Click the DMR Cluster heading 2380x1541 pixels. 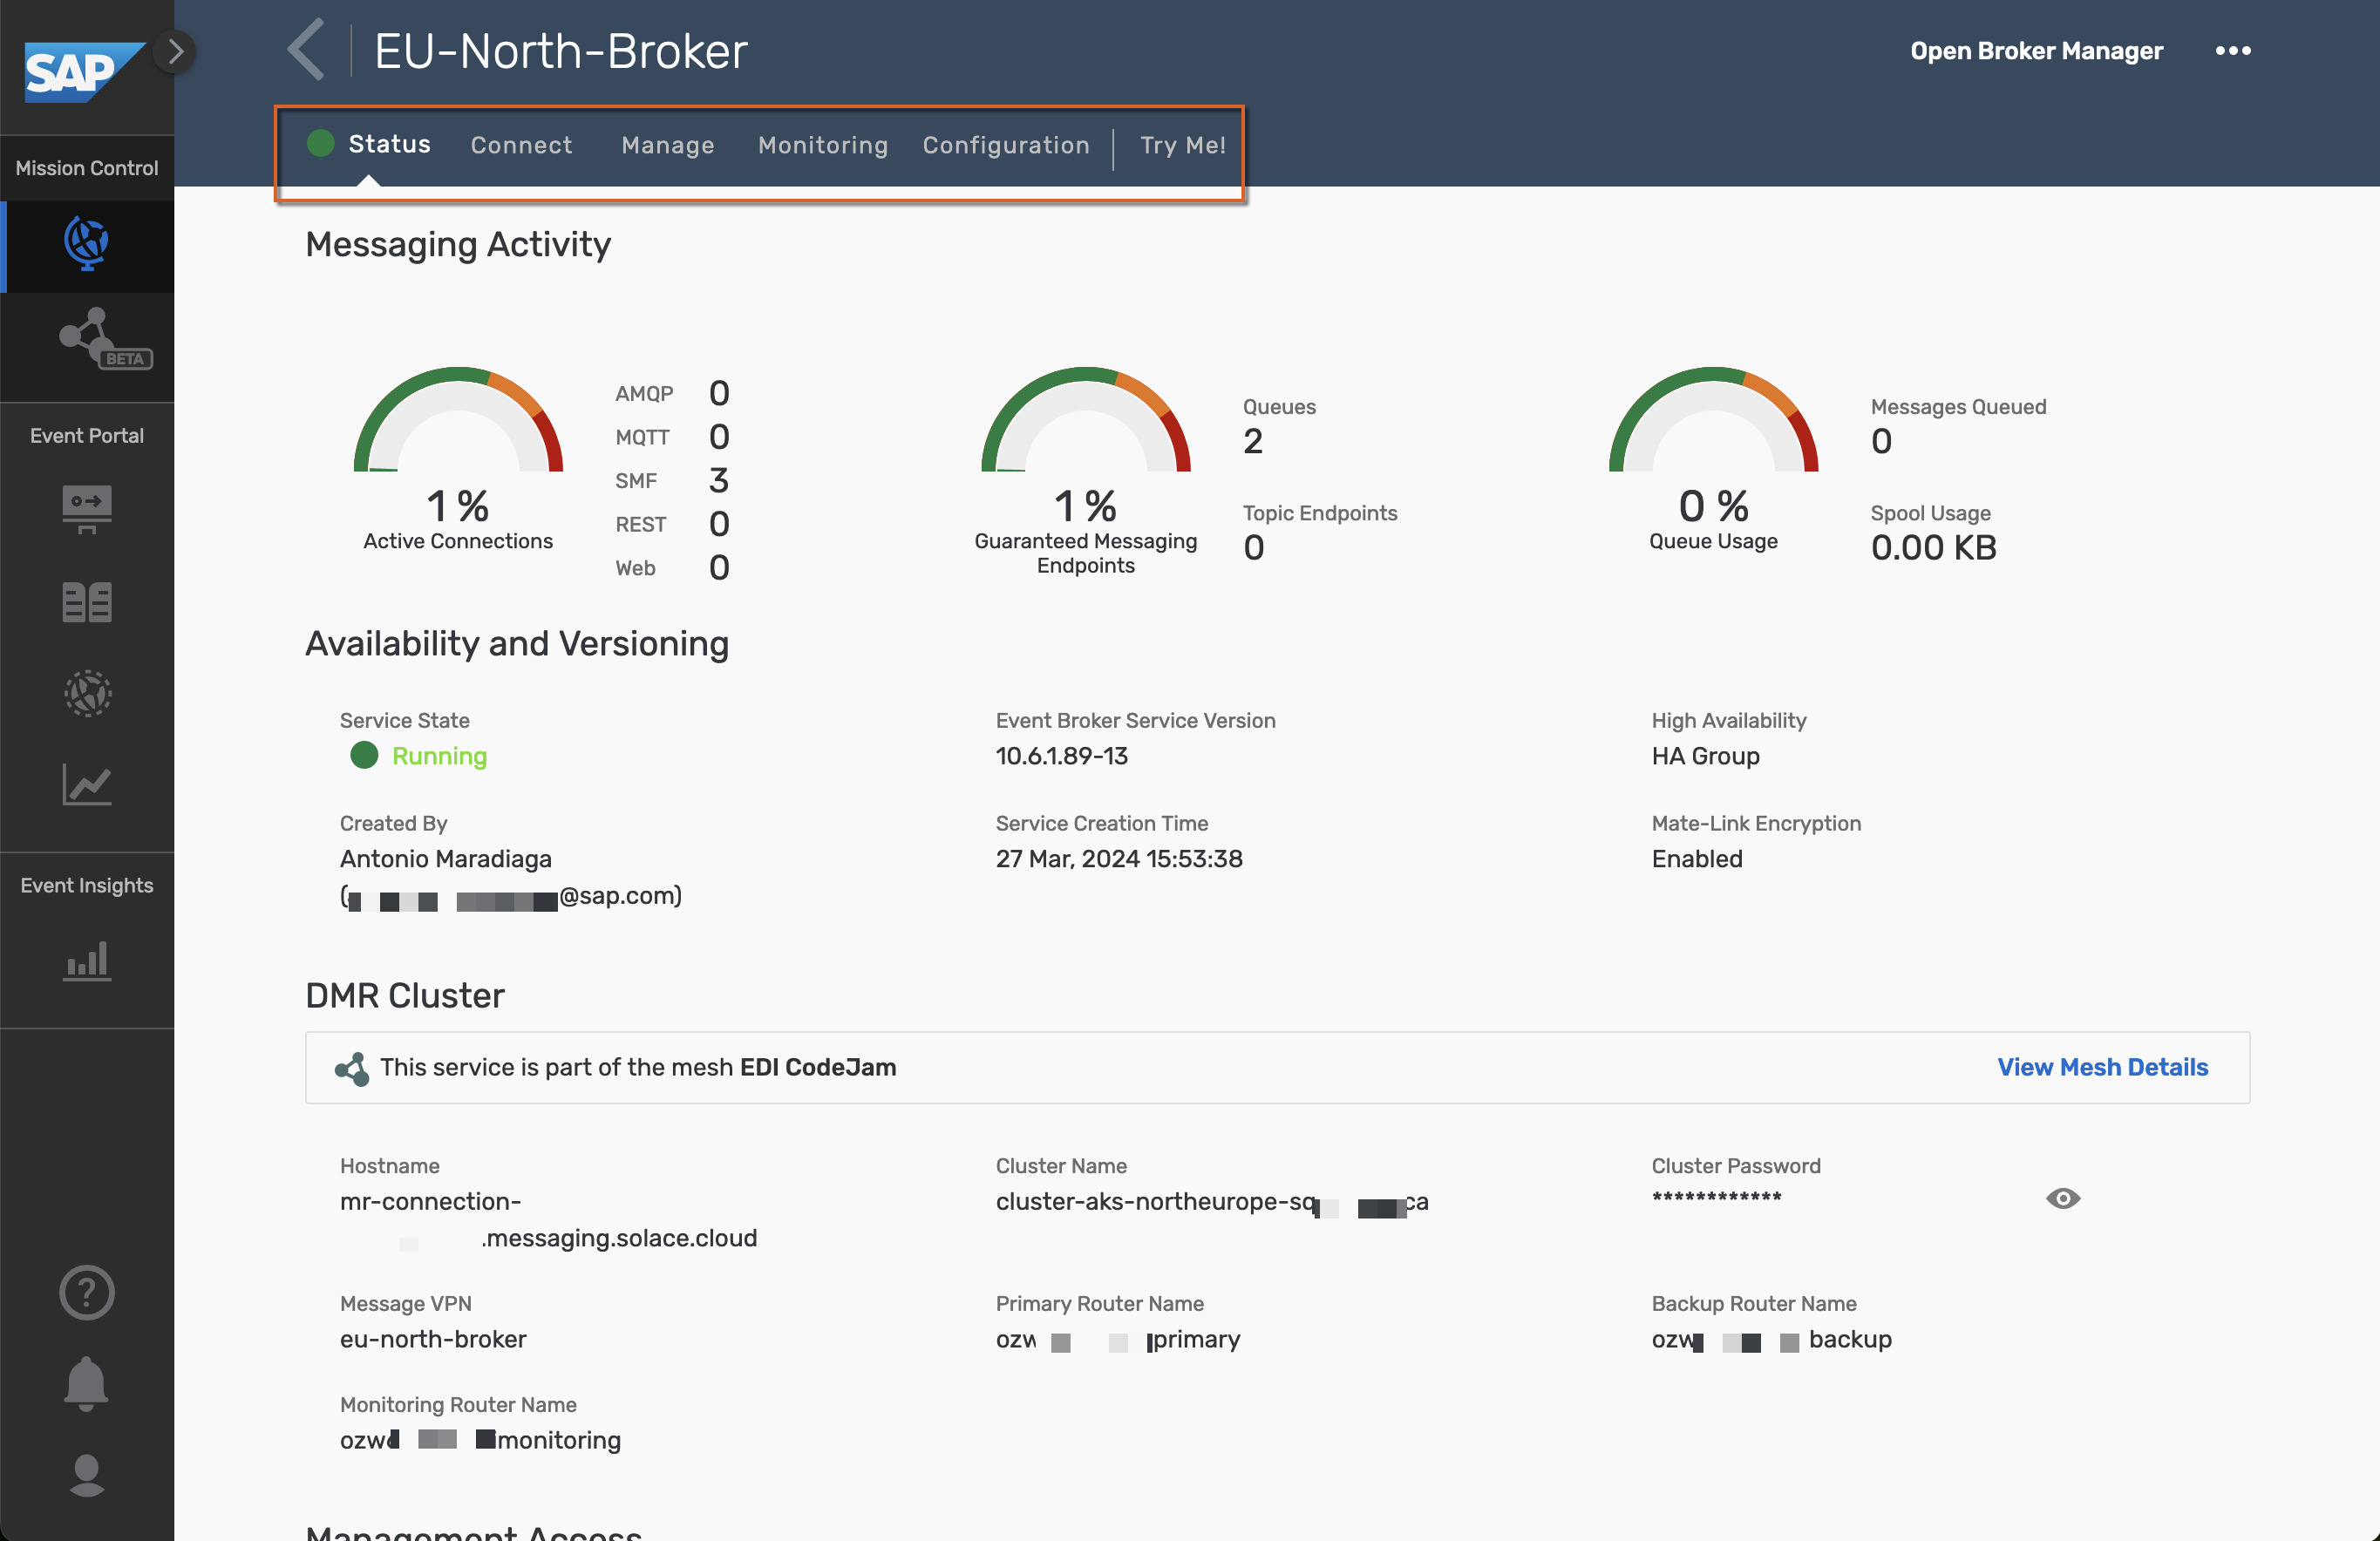[x=405, y=996]
